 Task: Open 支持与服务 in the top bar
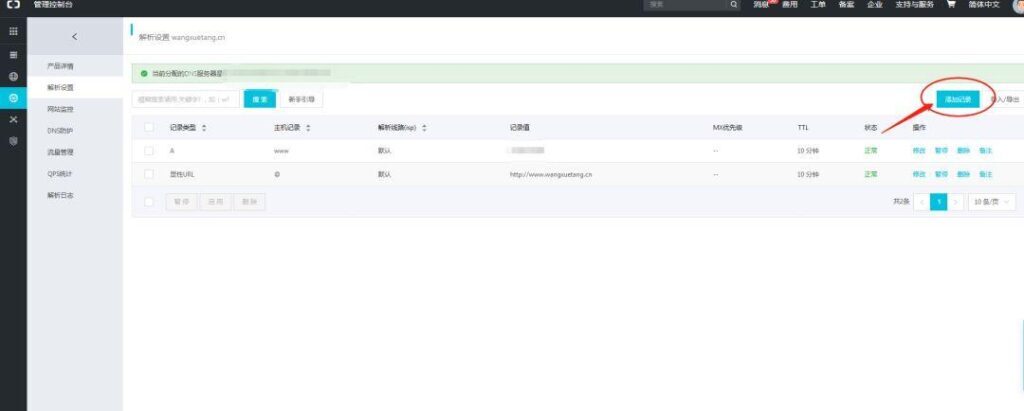pos(914,5)
